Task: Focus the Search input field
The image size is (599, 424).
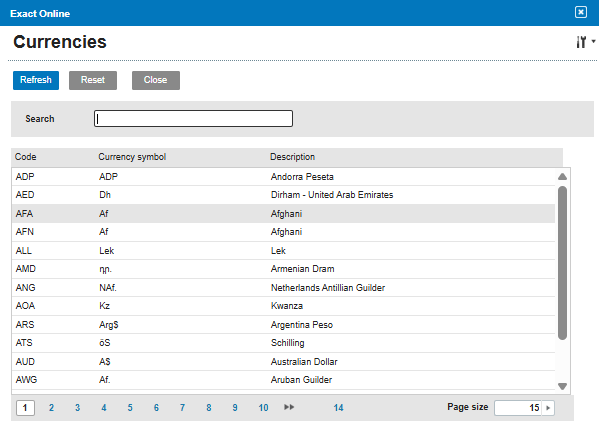Action: pyautogui.click(x=193, y=118)
